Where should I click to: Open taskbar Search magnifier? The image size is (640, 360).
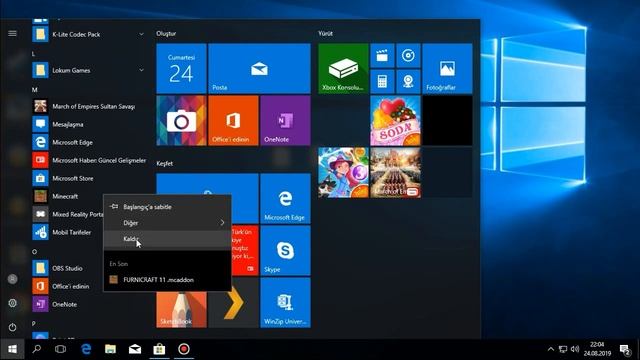point(37,349)
